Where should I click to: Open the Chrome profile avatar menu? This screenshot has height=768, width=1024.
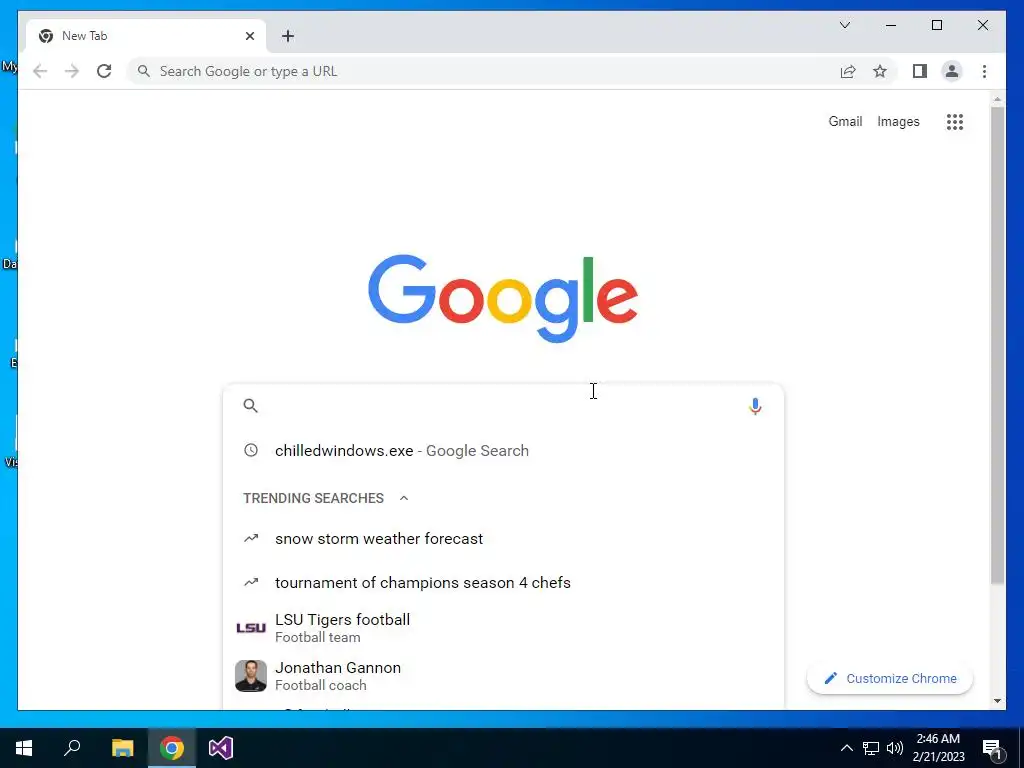[x=952, y=71]
